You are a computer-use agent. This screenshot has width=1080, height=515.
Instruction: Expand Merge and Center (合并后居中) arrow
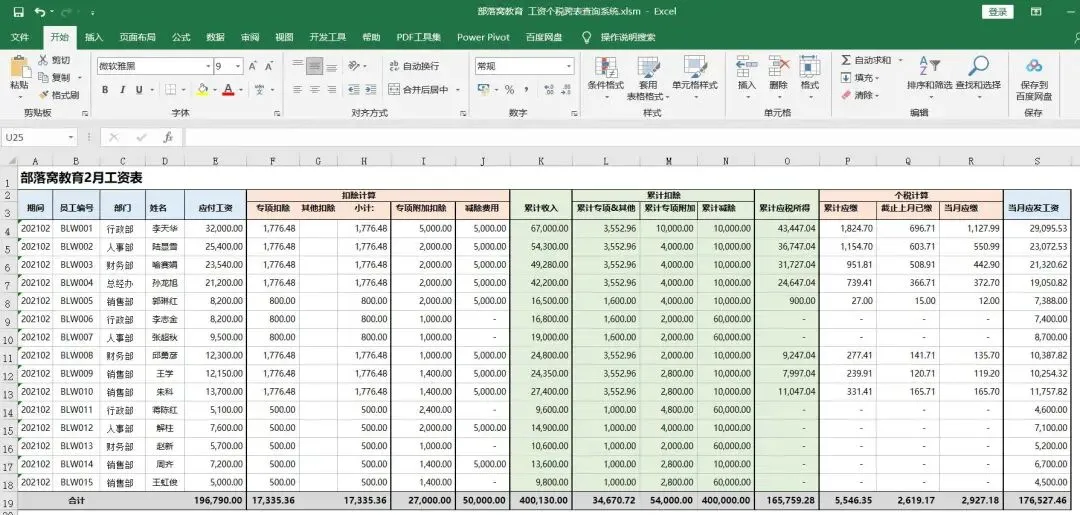point(458,90)
